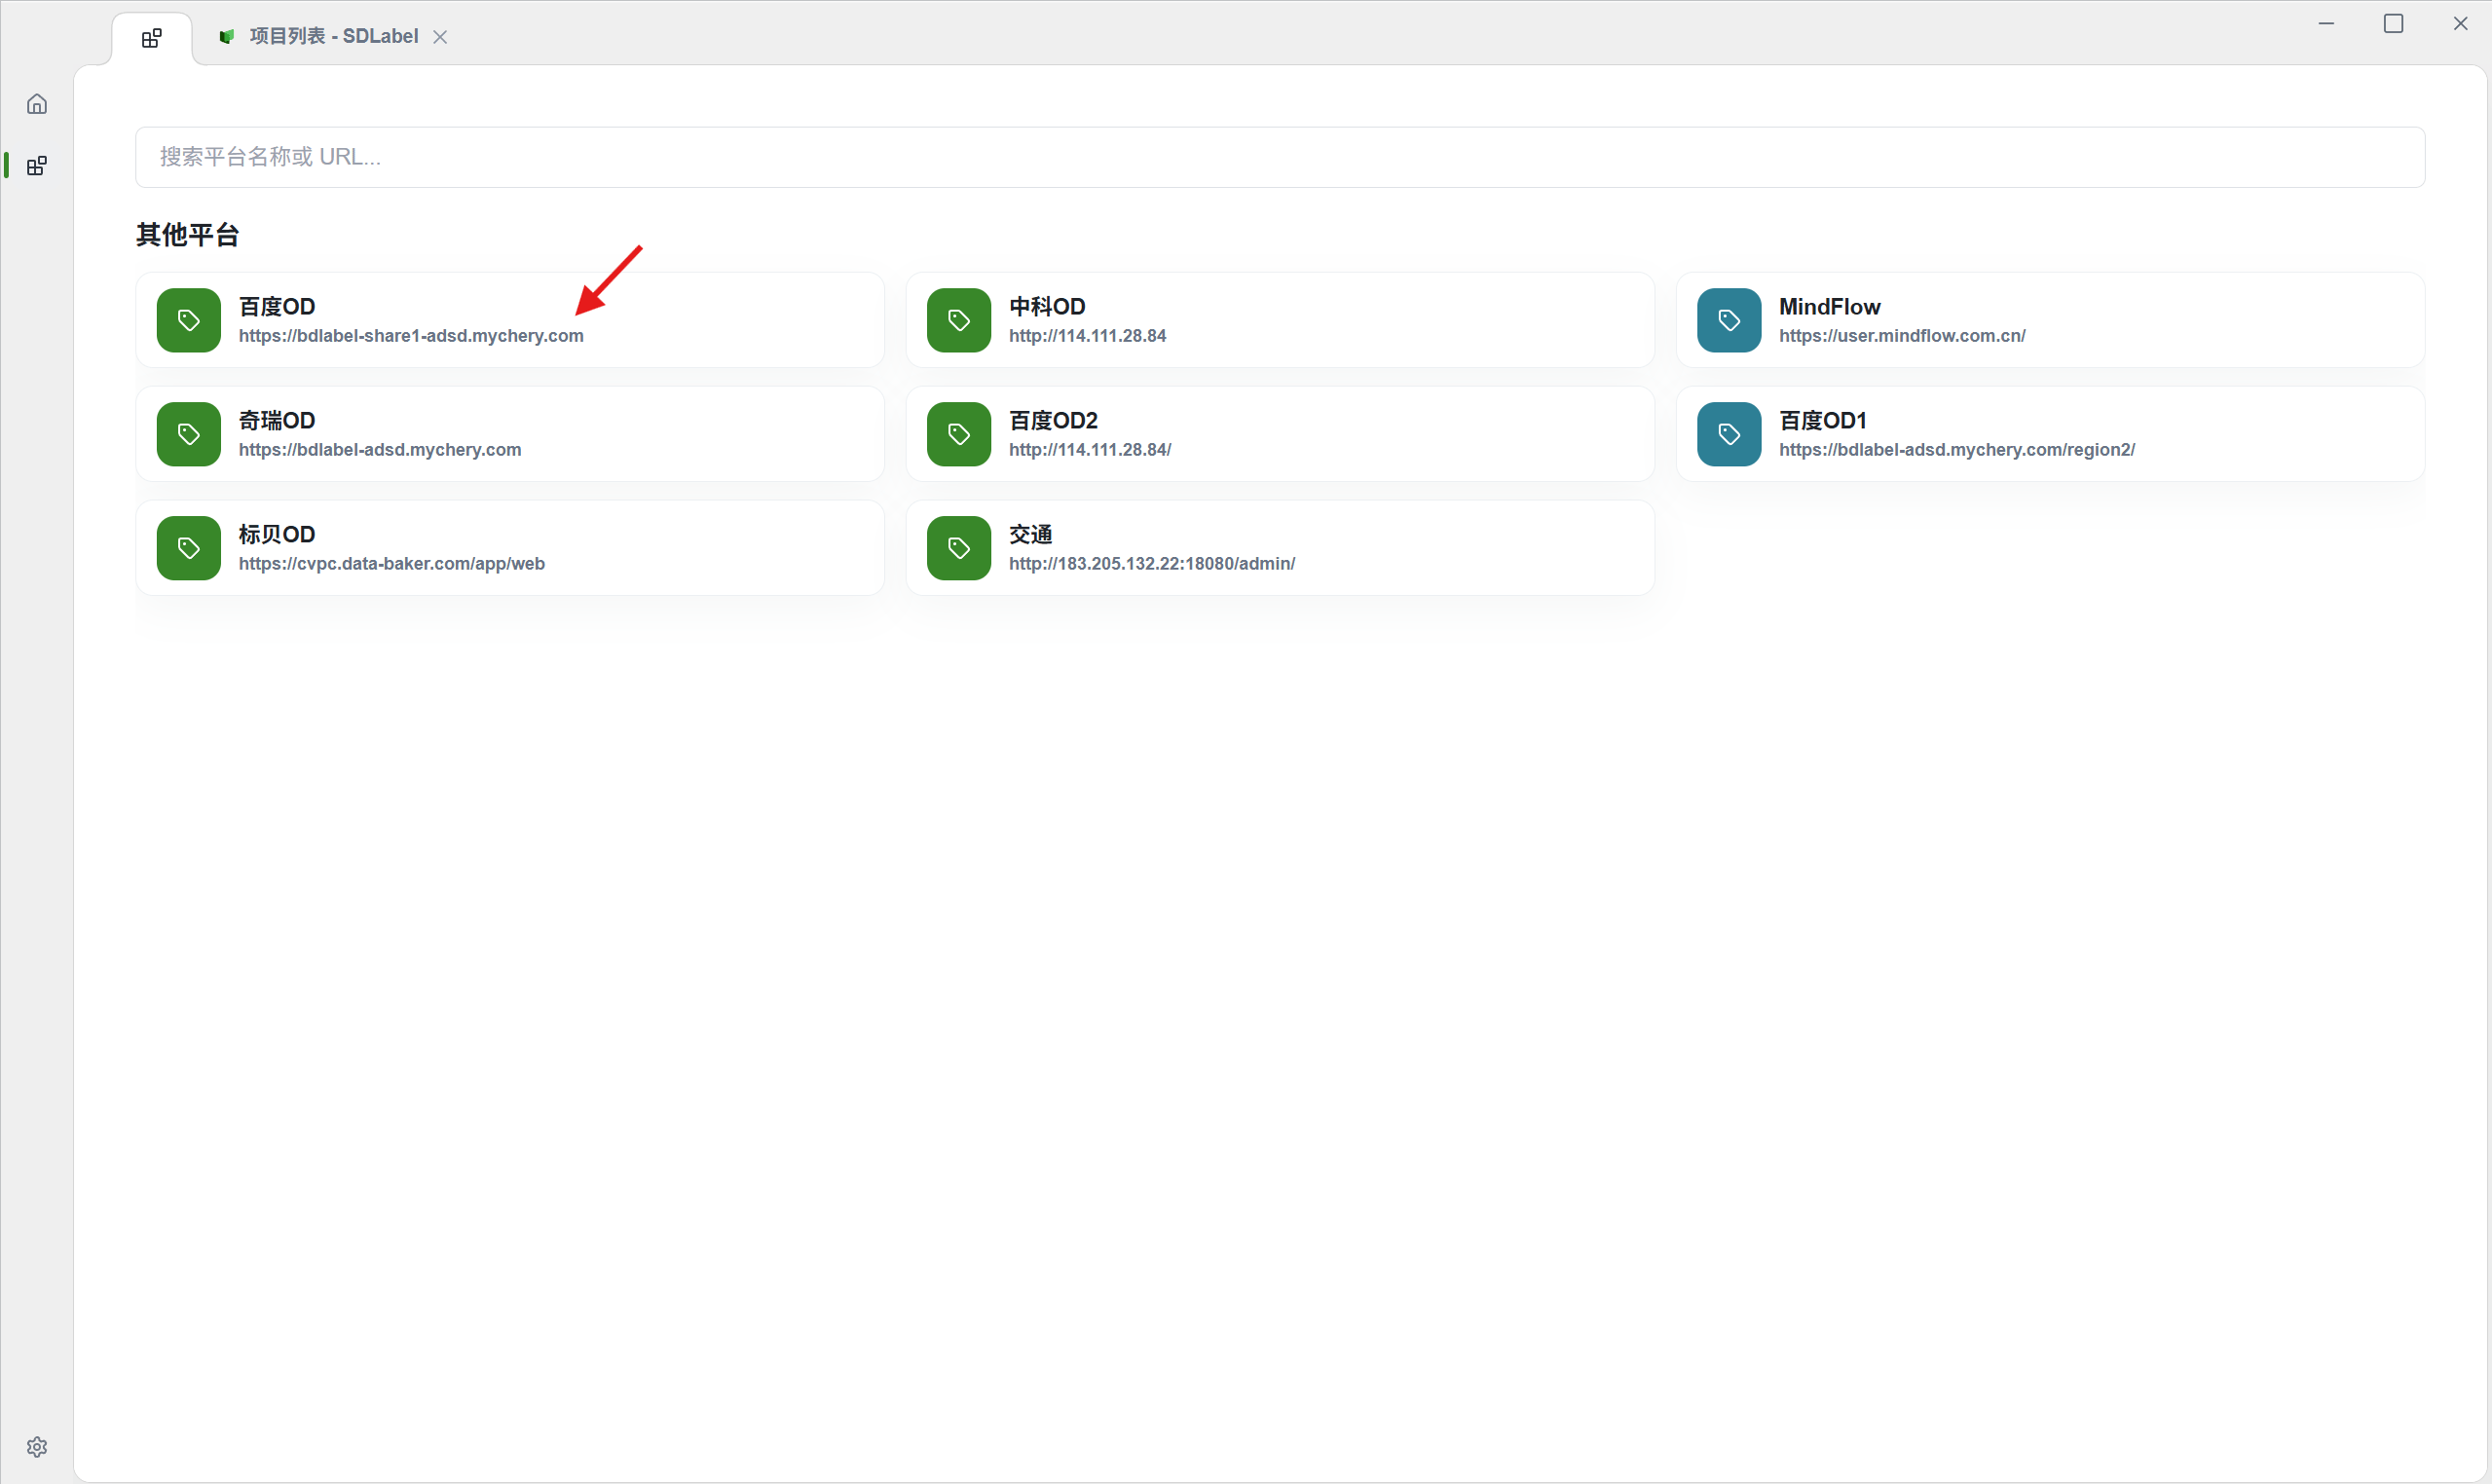Click the green tag icon of 奇瑞OD
The width and height of the screenshot is (2492, 1484).
point(189,434)
